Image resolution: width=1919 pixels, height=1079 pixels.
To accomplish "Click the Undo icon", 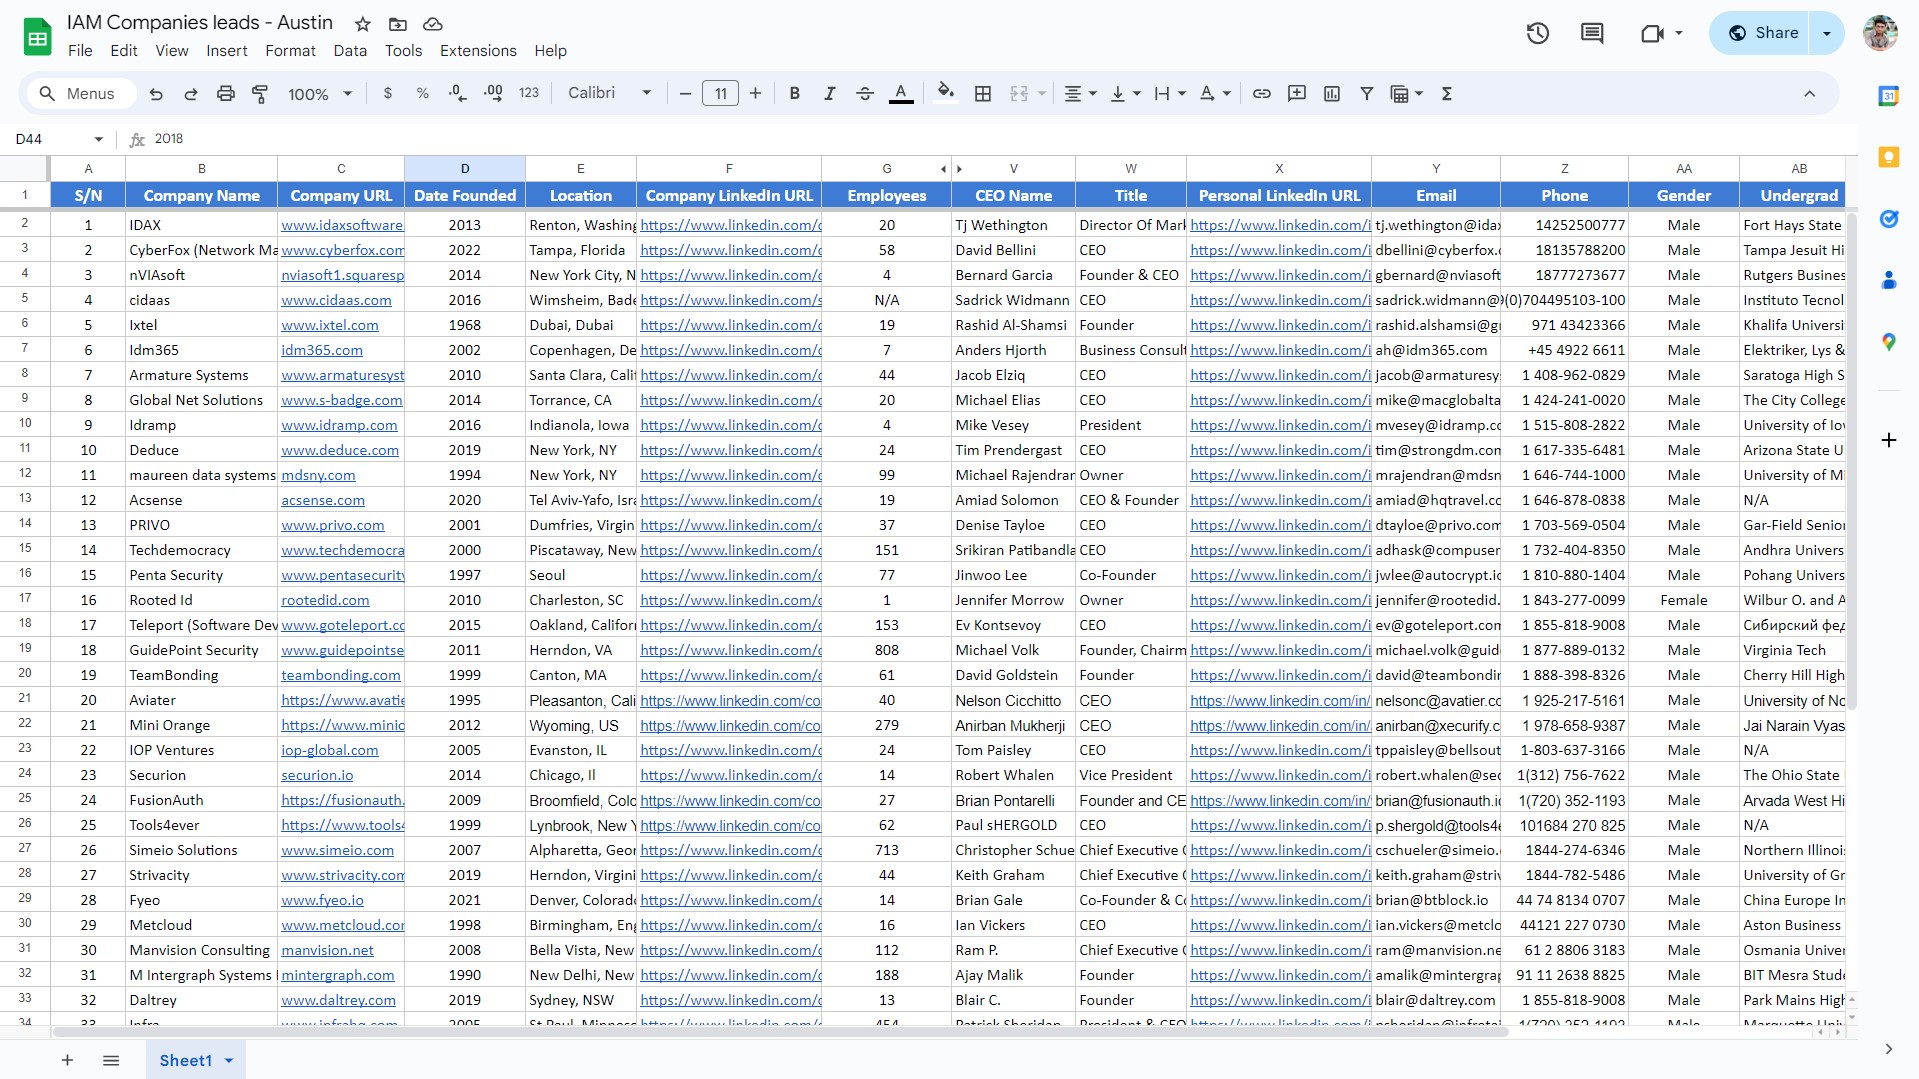I will (x=156, y=94).
